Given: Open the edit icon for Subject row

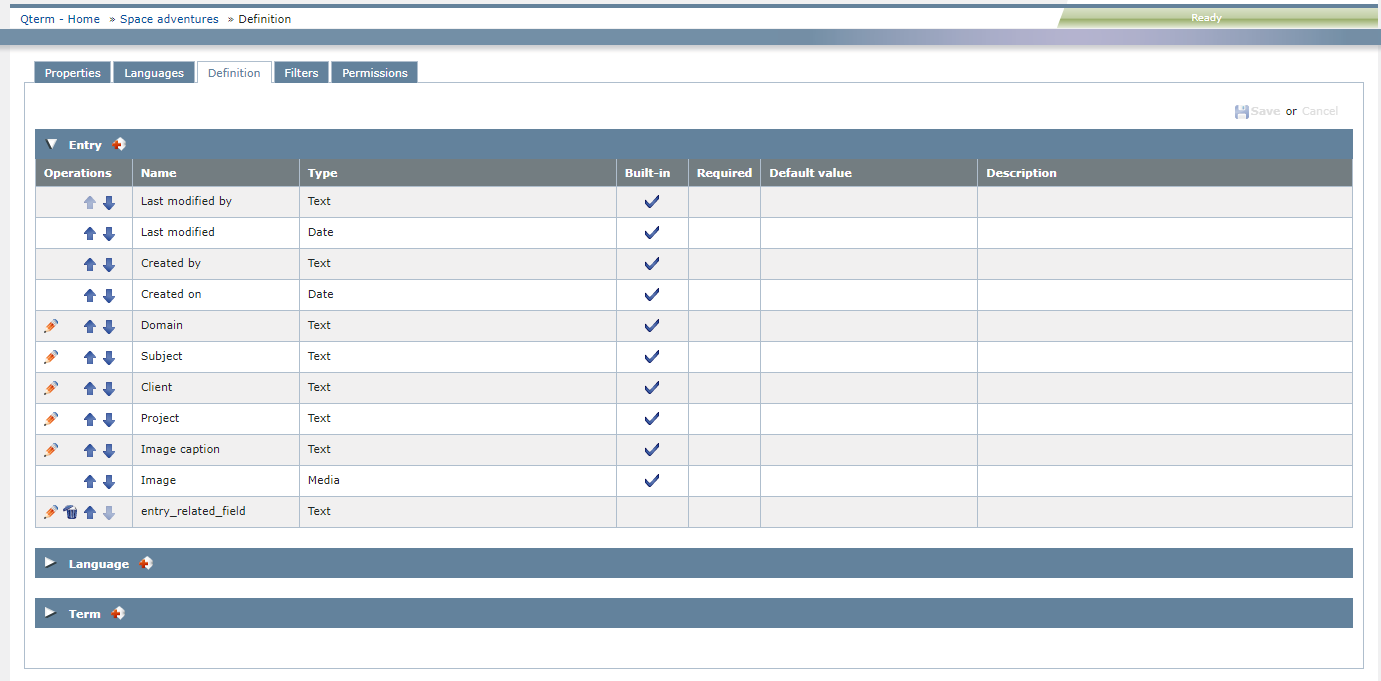Looking at the screenshot, I should tap(51, 356).
